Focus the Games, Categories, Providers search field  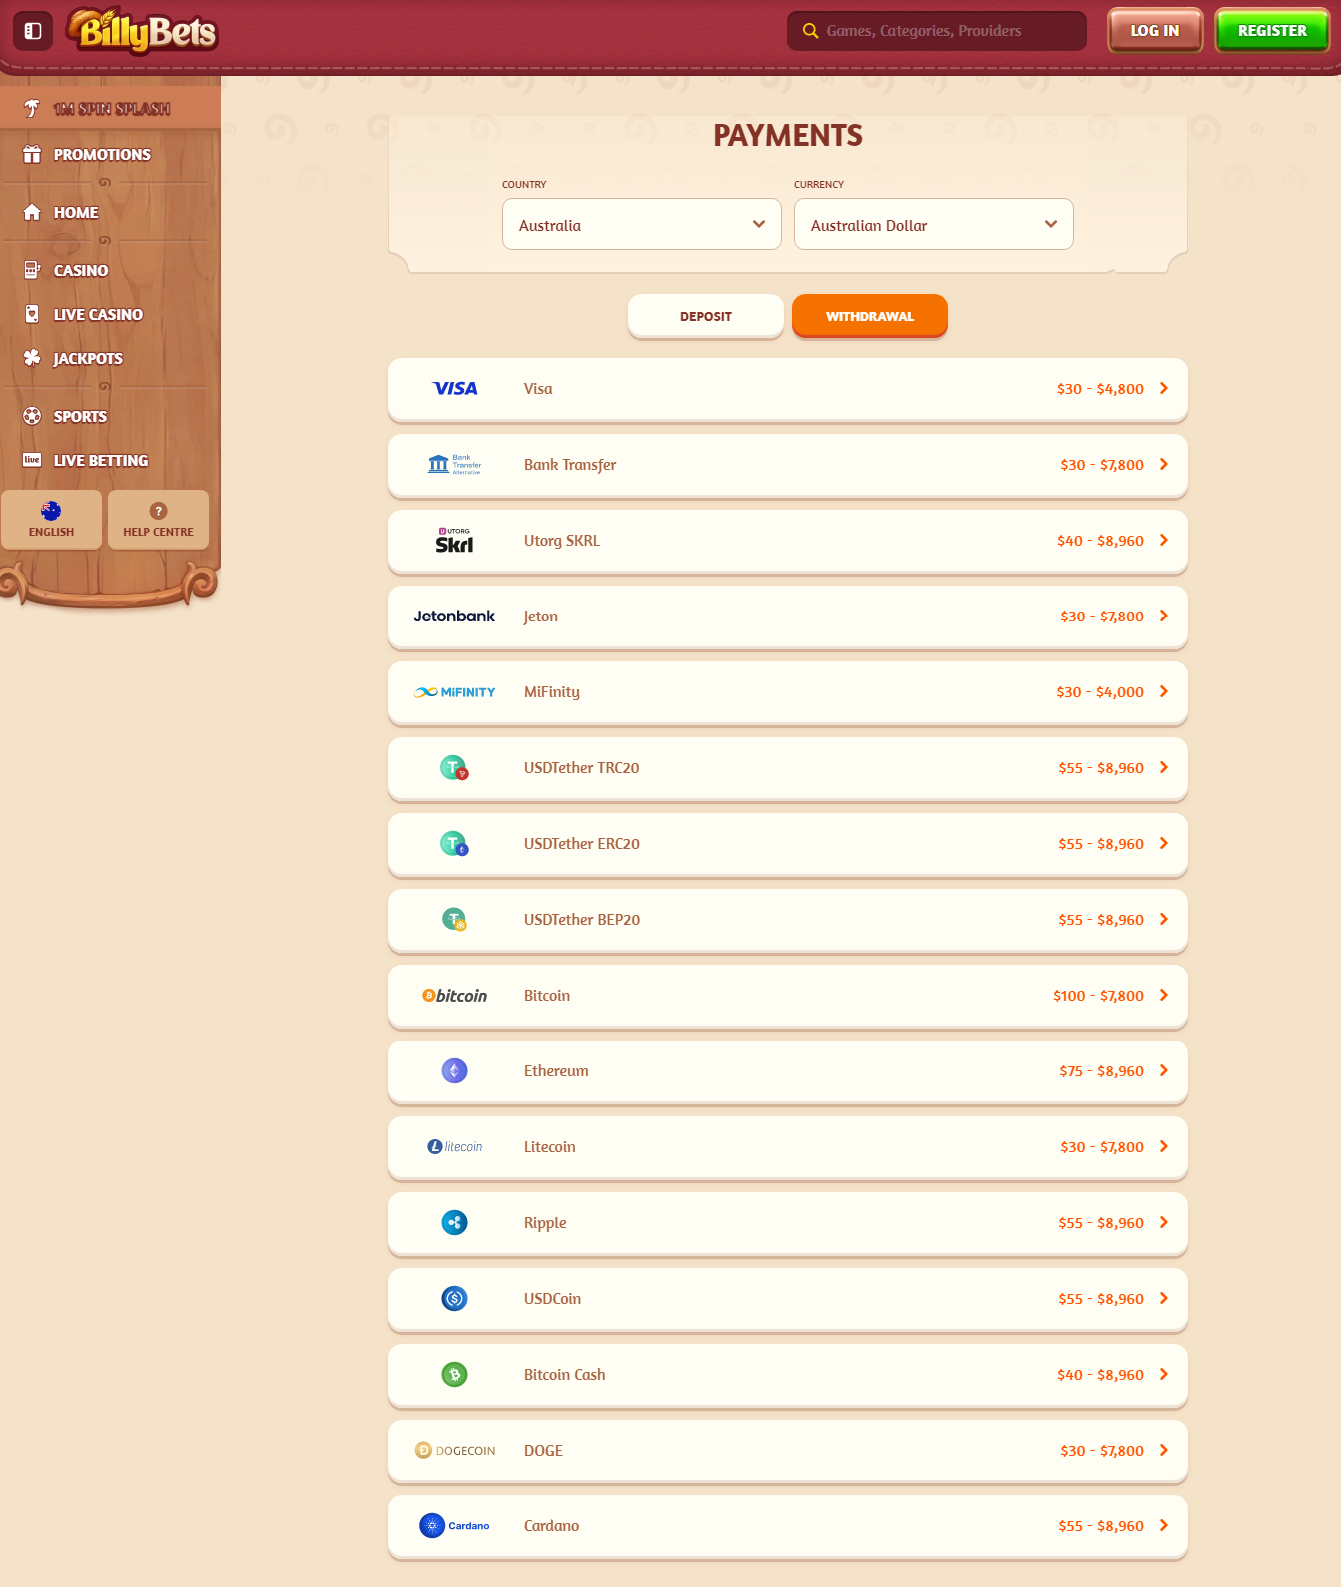tap(937, 31)
